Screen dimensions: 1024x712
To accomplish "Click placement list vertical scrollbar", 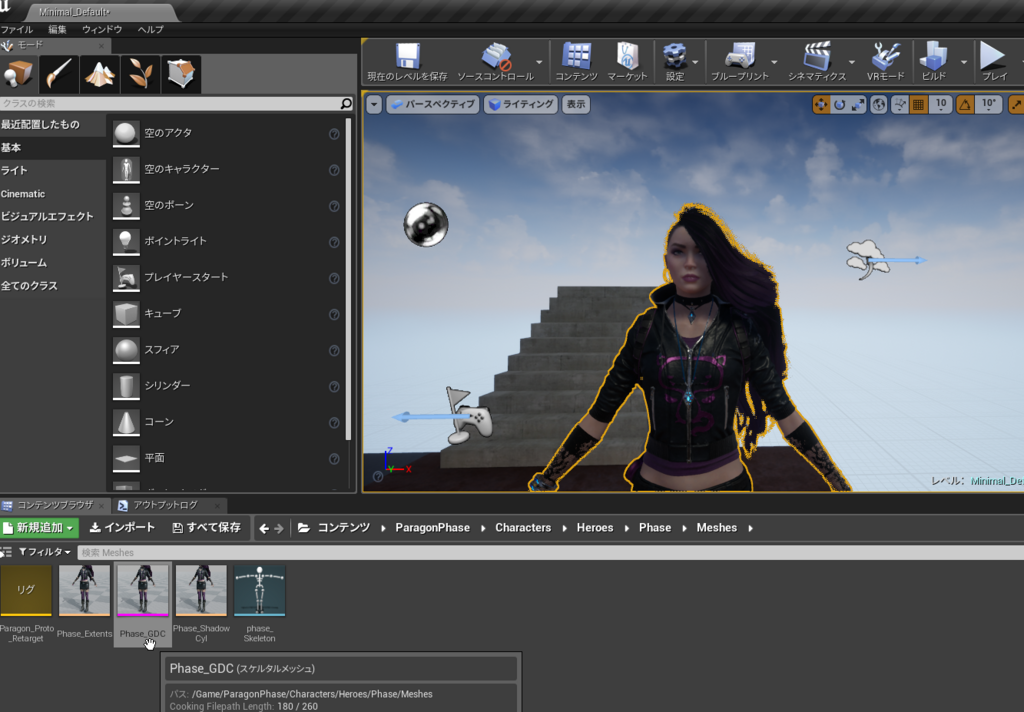I will [x=348, y=280].
